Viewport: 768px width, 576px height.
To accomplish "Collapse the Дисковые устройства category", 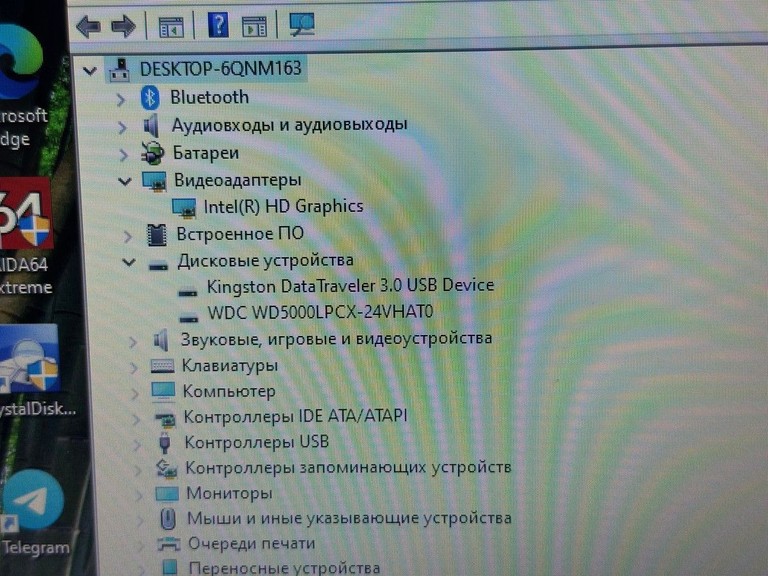I will point(129,263).
